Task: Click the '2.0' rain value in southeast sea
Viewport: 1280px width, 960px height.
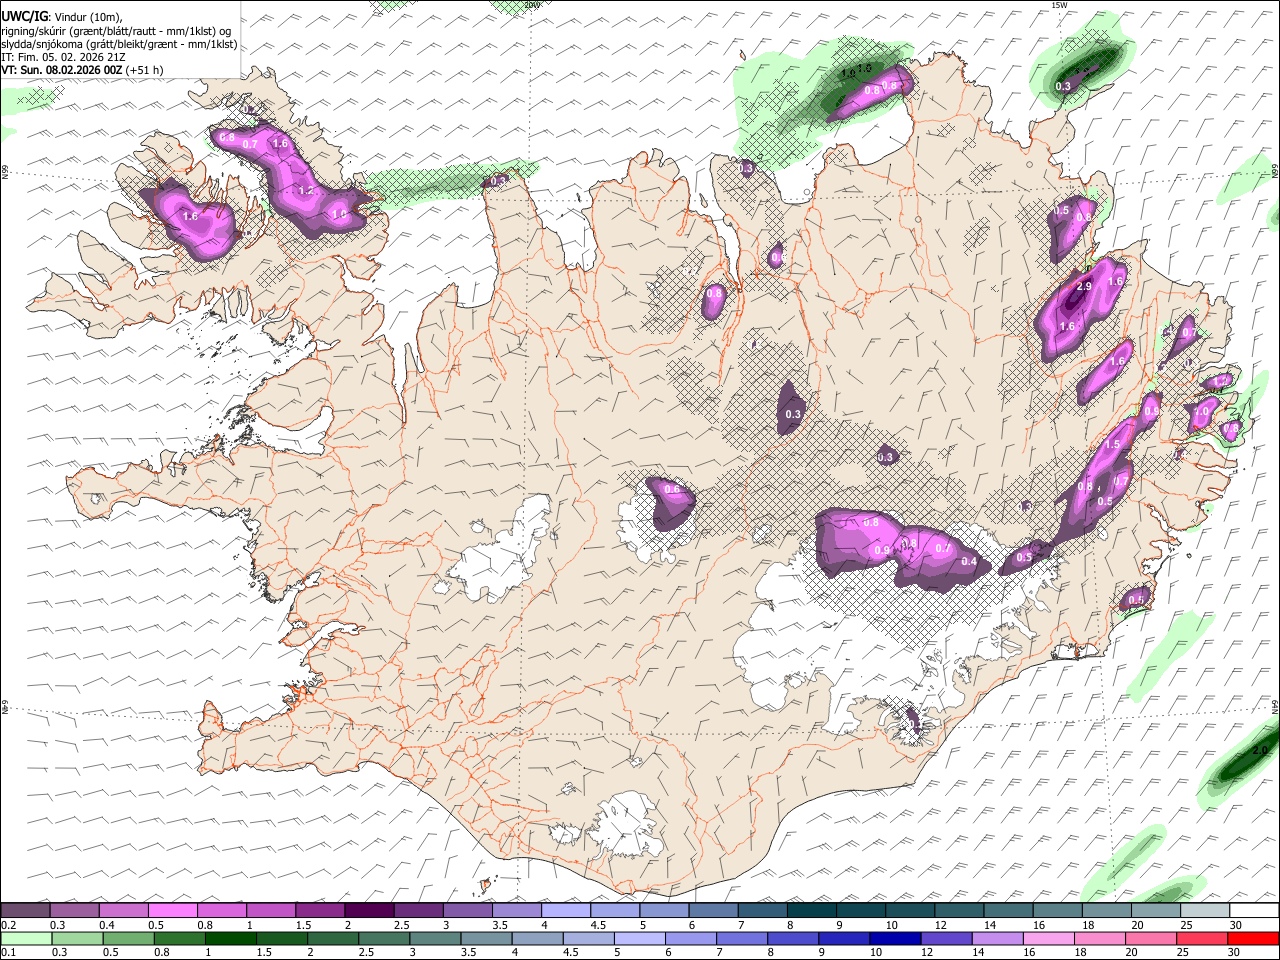Action: point(1260,750)
